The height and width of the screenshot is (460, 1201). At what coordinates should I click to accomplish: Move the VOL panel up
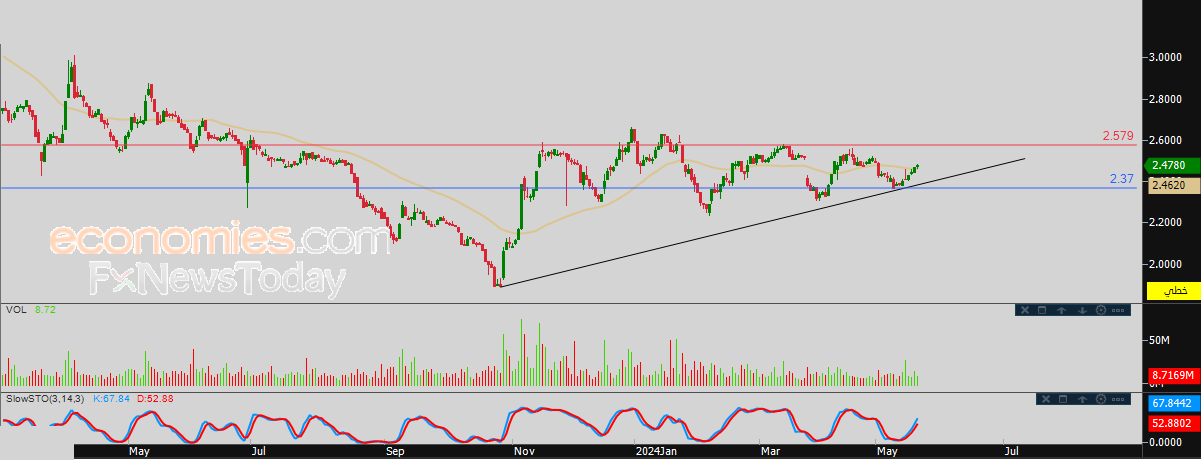[1061, 310]
